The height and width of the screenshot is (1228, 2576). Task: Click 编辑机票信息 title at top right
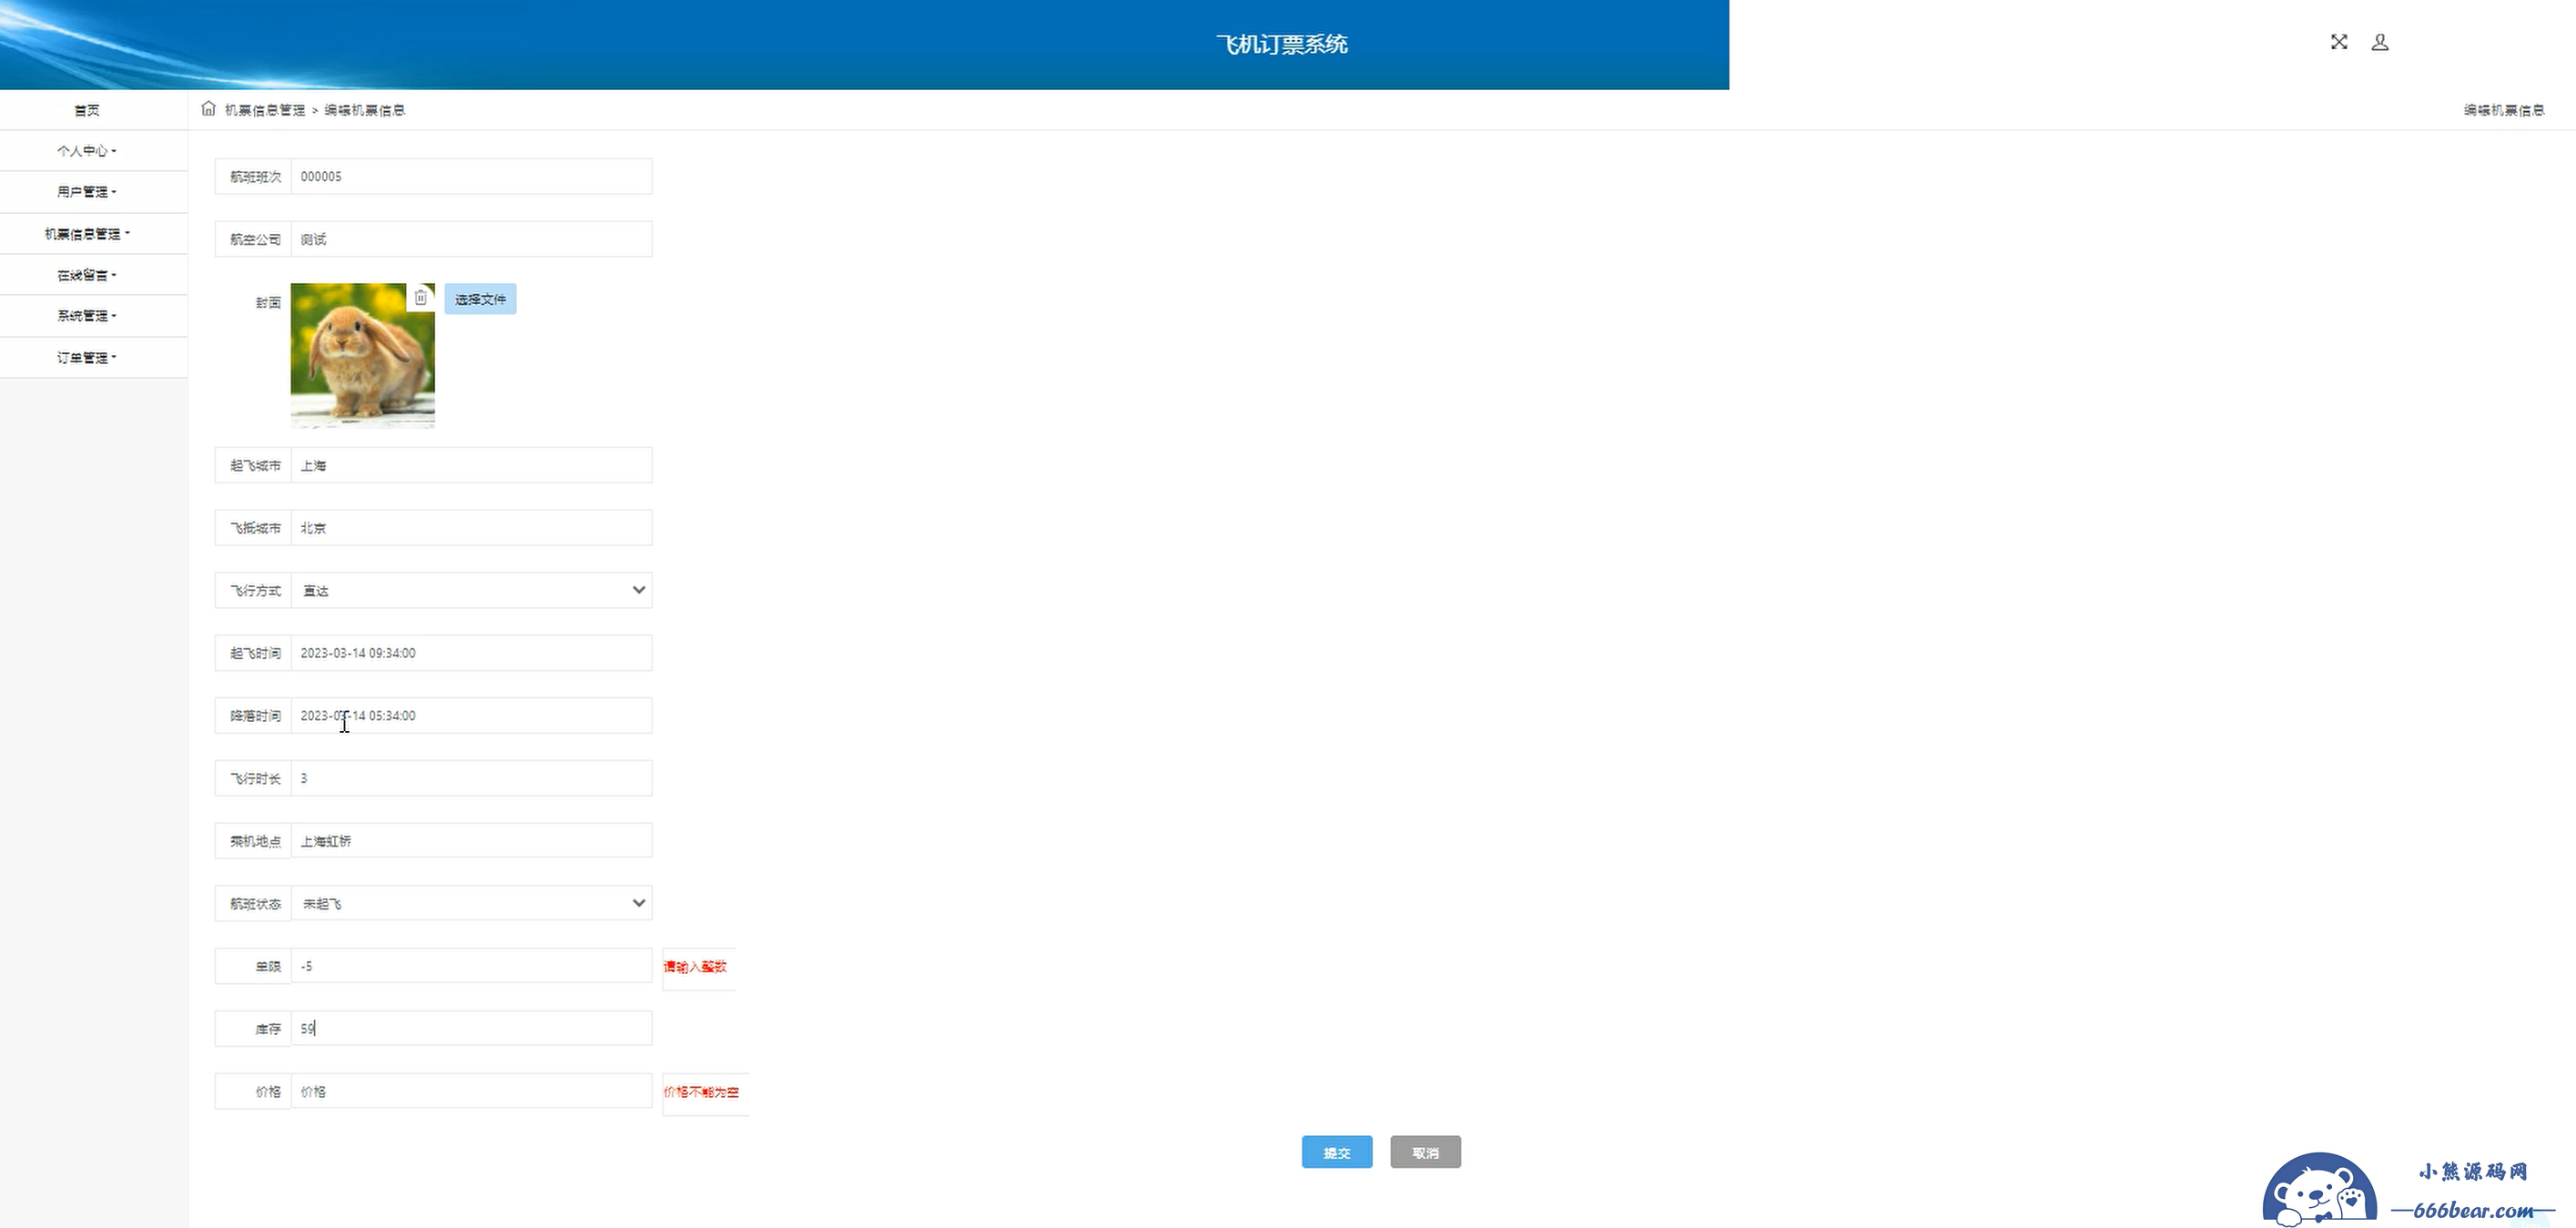(x=2504, y=110)
